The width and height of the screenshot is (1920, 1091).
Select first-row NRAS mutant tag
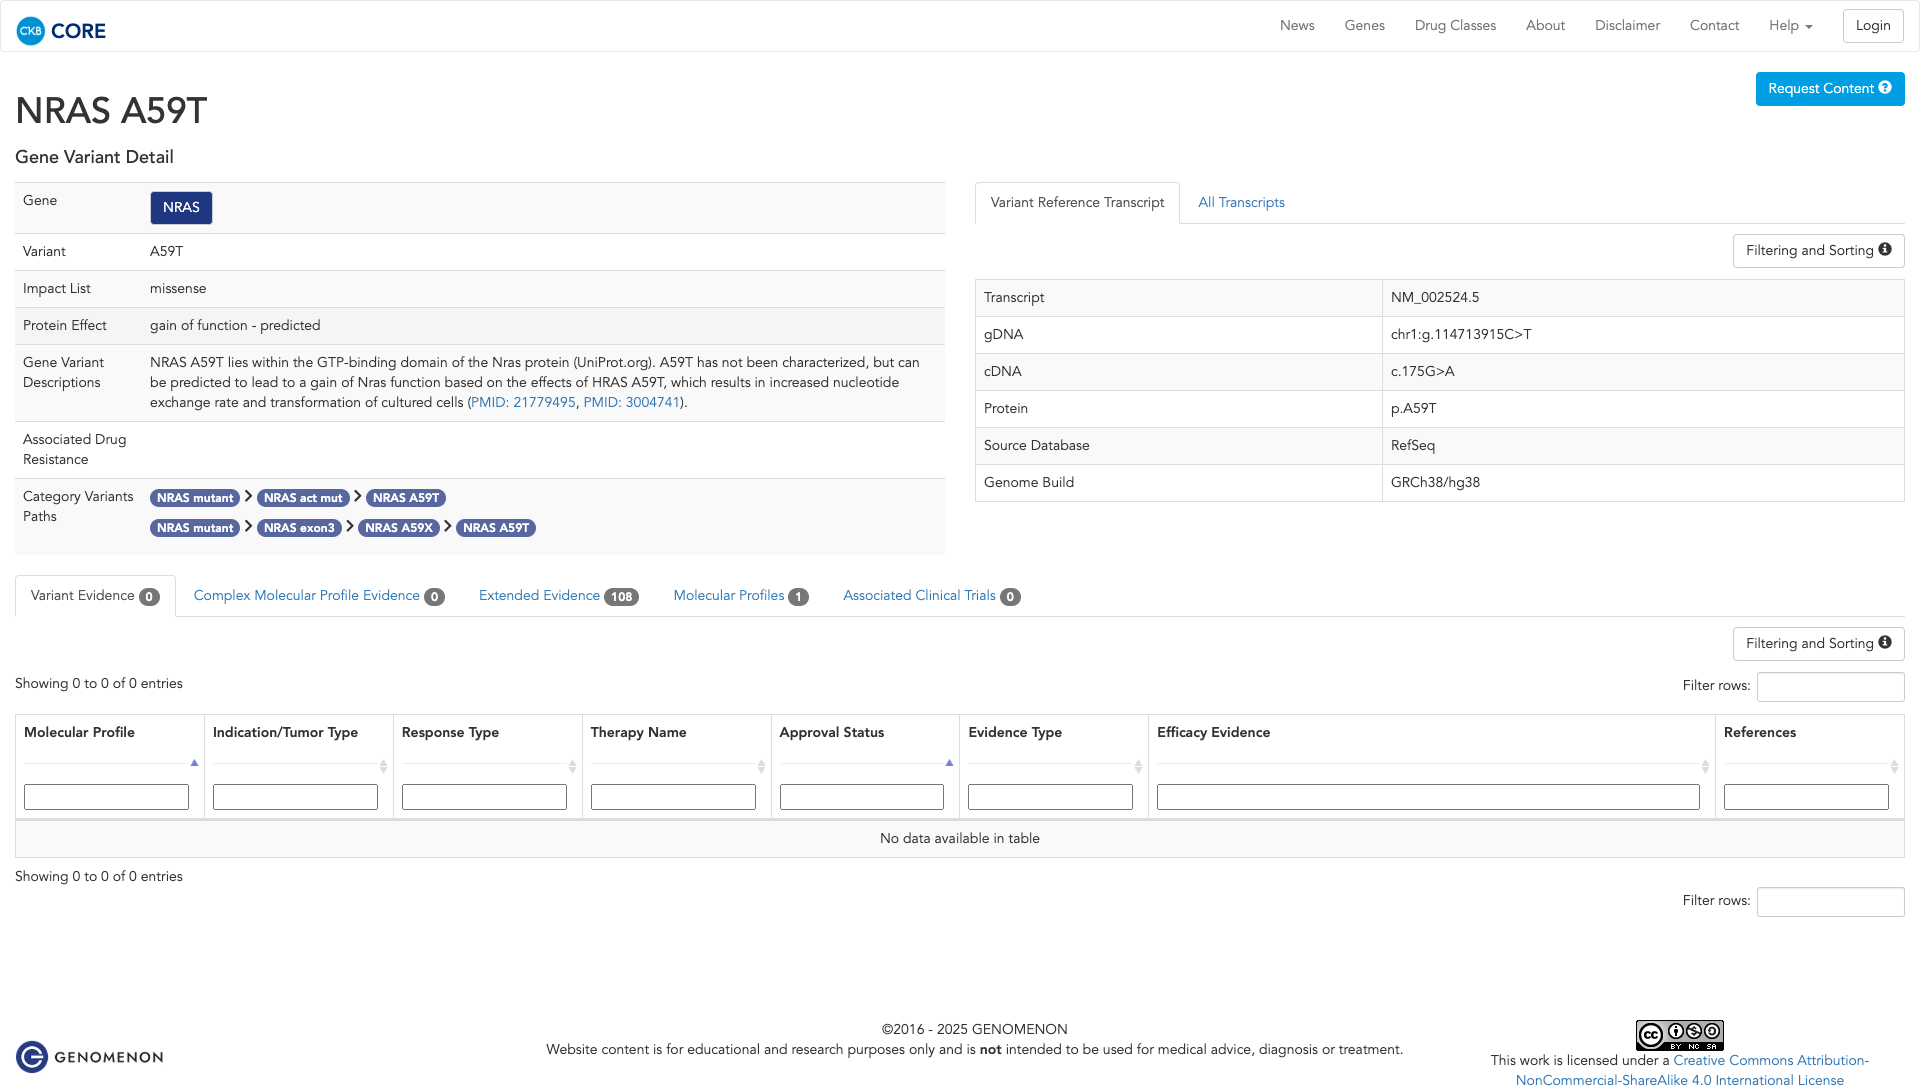click(195, 498)
